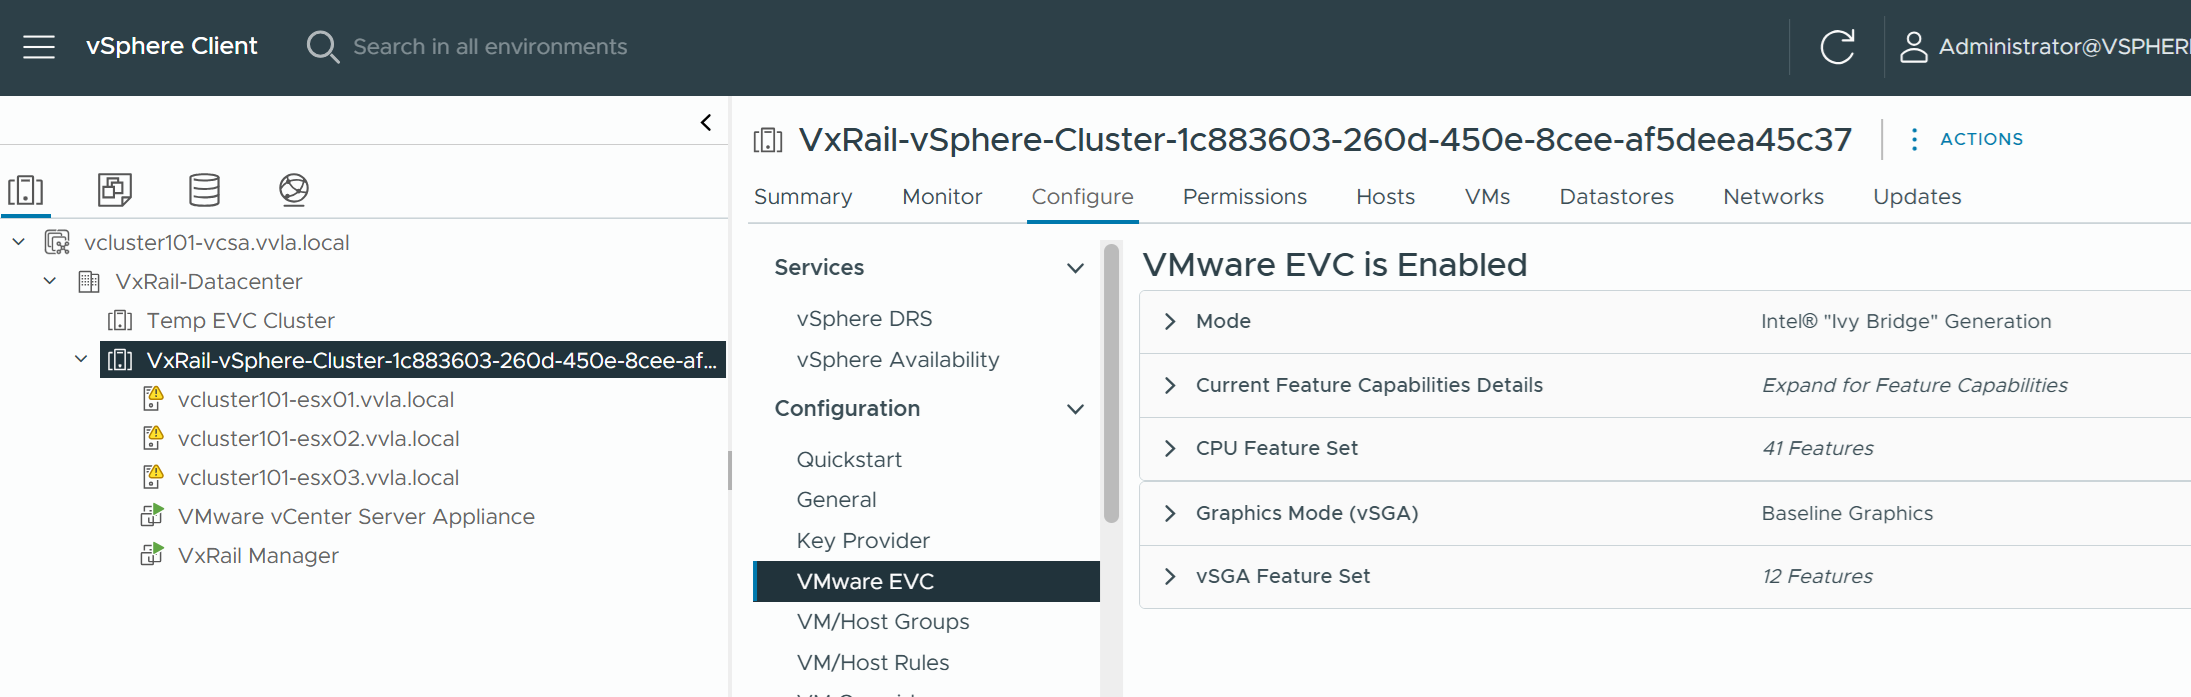Select vcluster101-esx01.vvla.local host
2191x697 pixels.
pos(316,399)
